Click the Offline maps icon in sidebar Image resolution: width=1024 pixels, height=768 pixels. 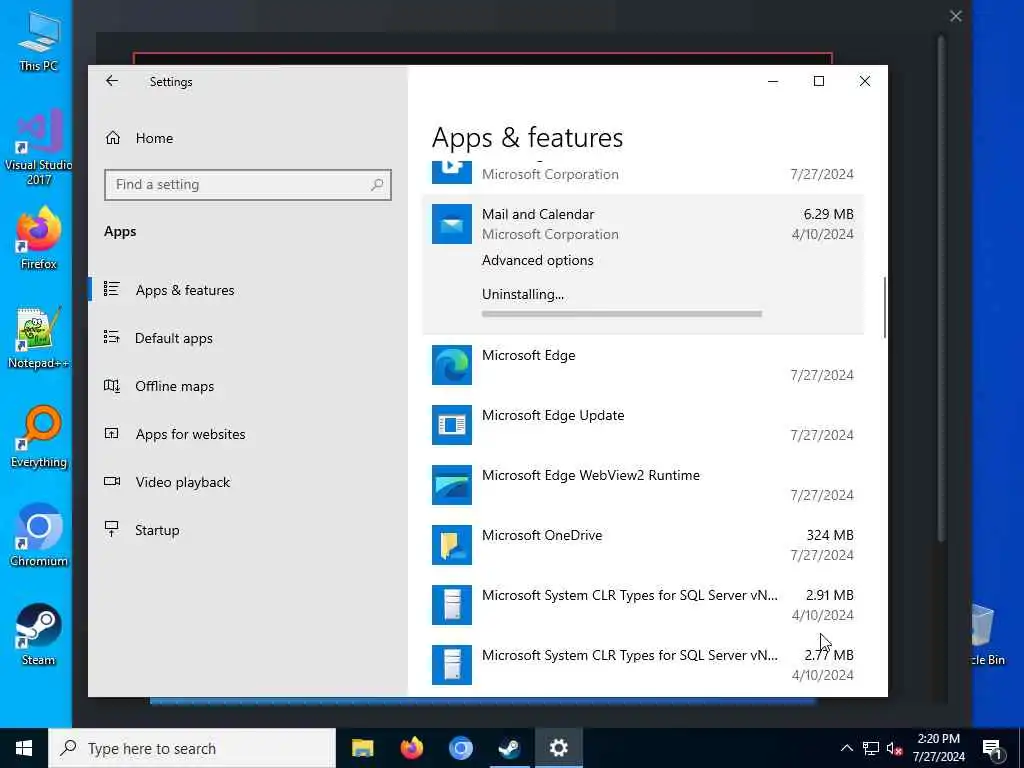point(112,385)
